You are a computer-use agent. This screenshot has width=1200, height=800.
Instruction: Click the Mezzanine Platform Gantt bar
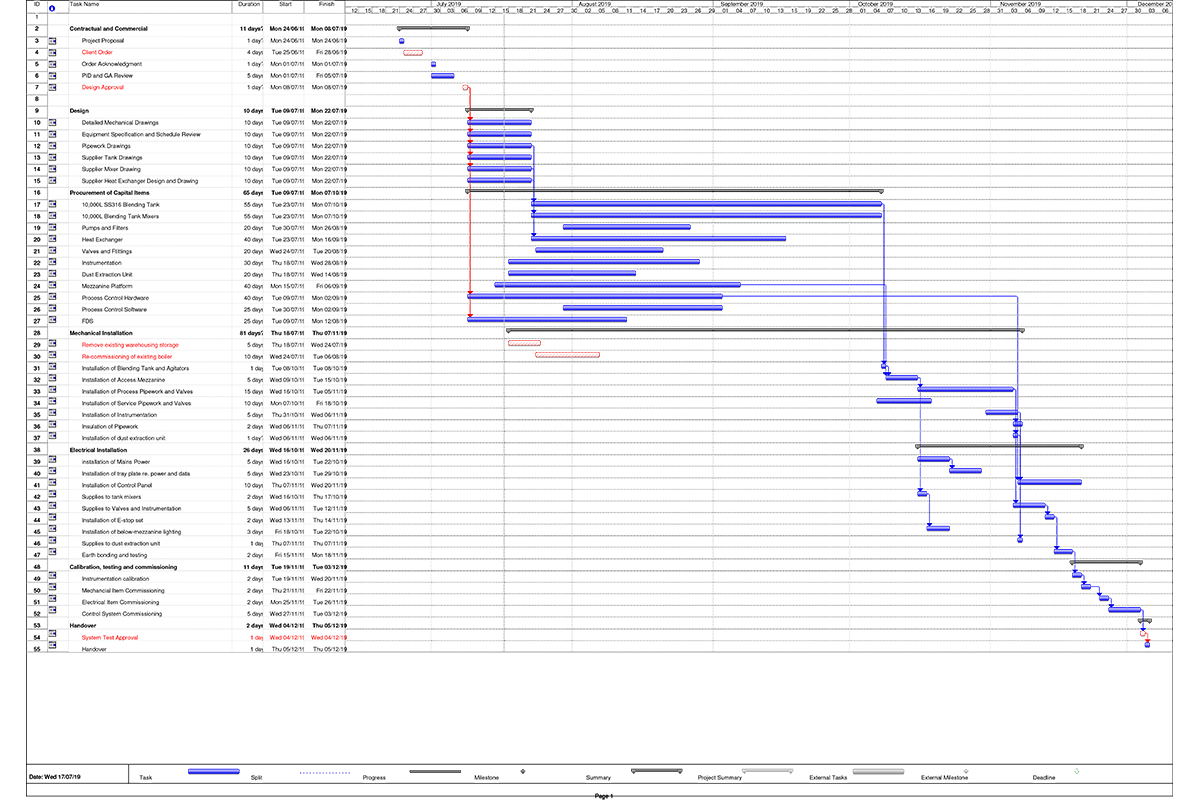pyautogui.click(x=617, y=285)
